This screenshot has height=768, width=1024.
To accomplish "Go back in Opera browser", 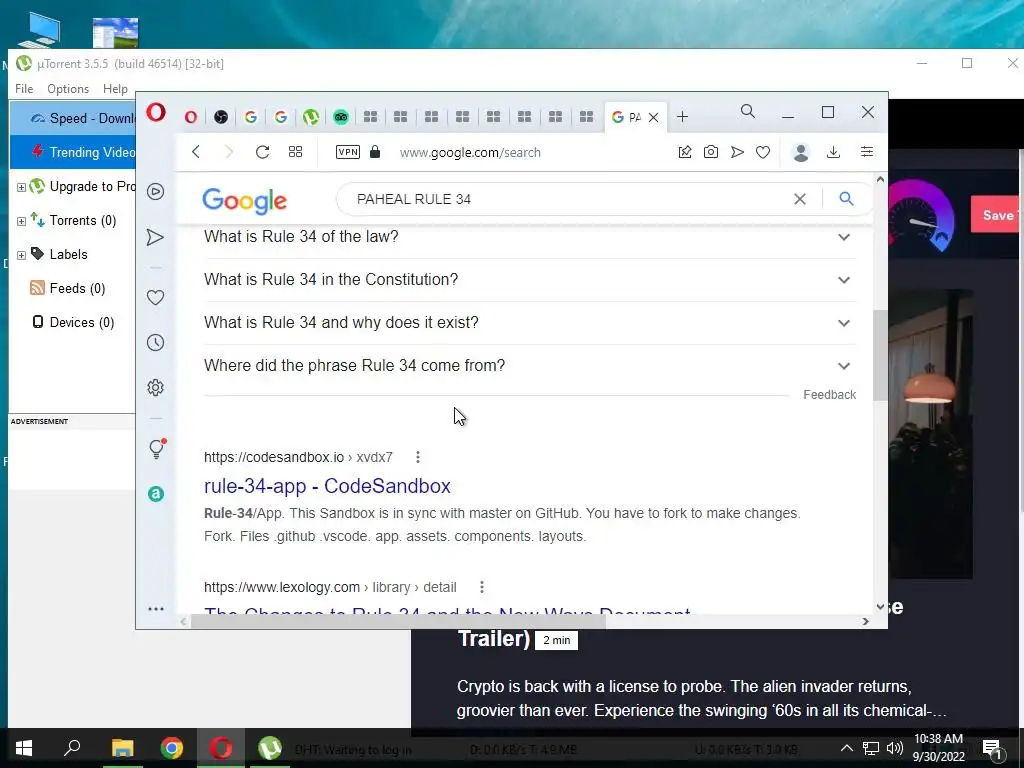I will point(196,152).
